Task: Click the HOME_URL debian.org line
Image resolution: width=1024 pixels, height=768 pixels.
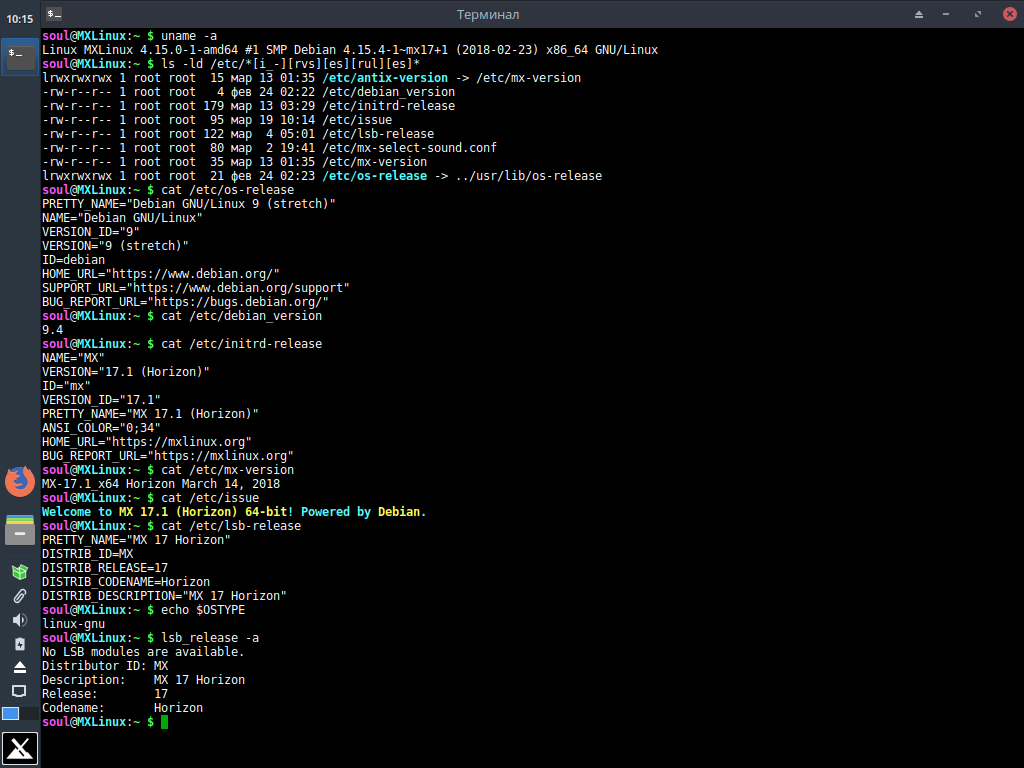Action: [x=161, y=274]
